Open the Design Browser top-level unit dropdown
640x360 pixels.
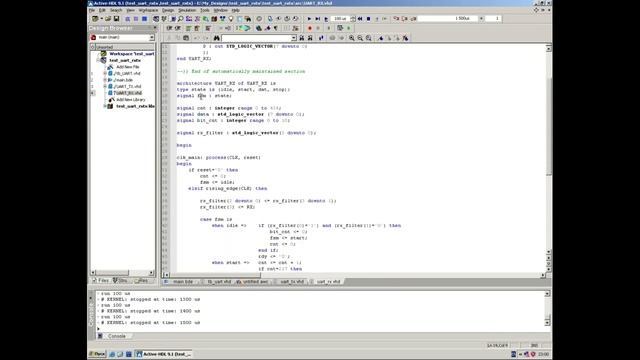click(x=151, y=38)
